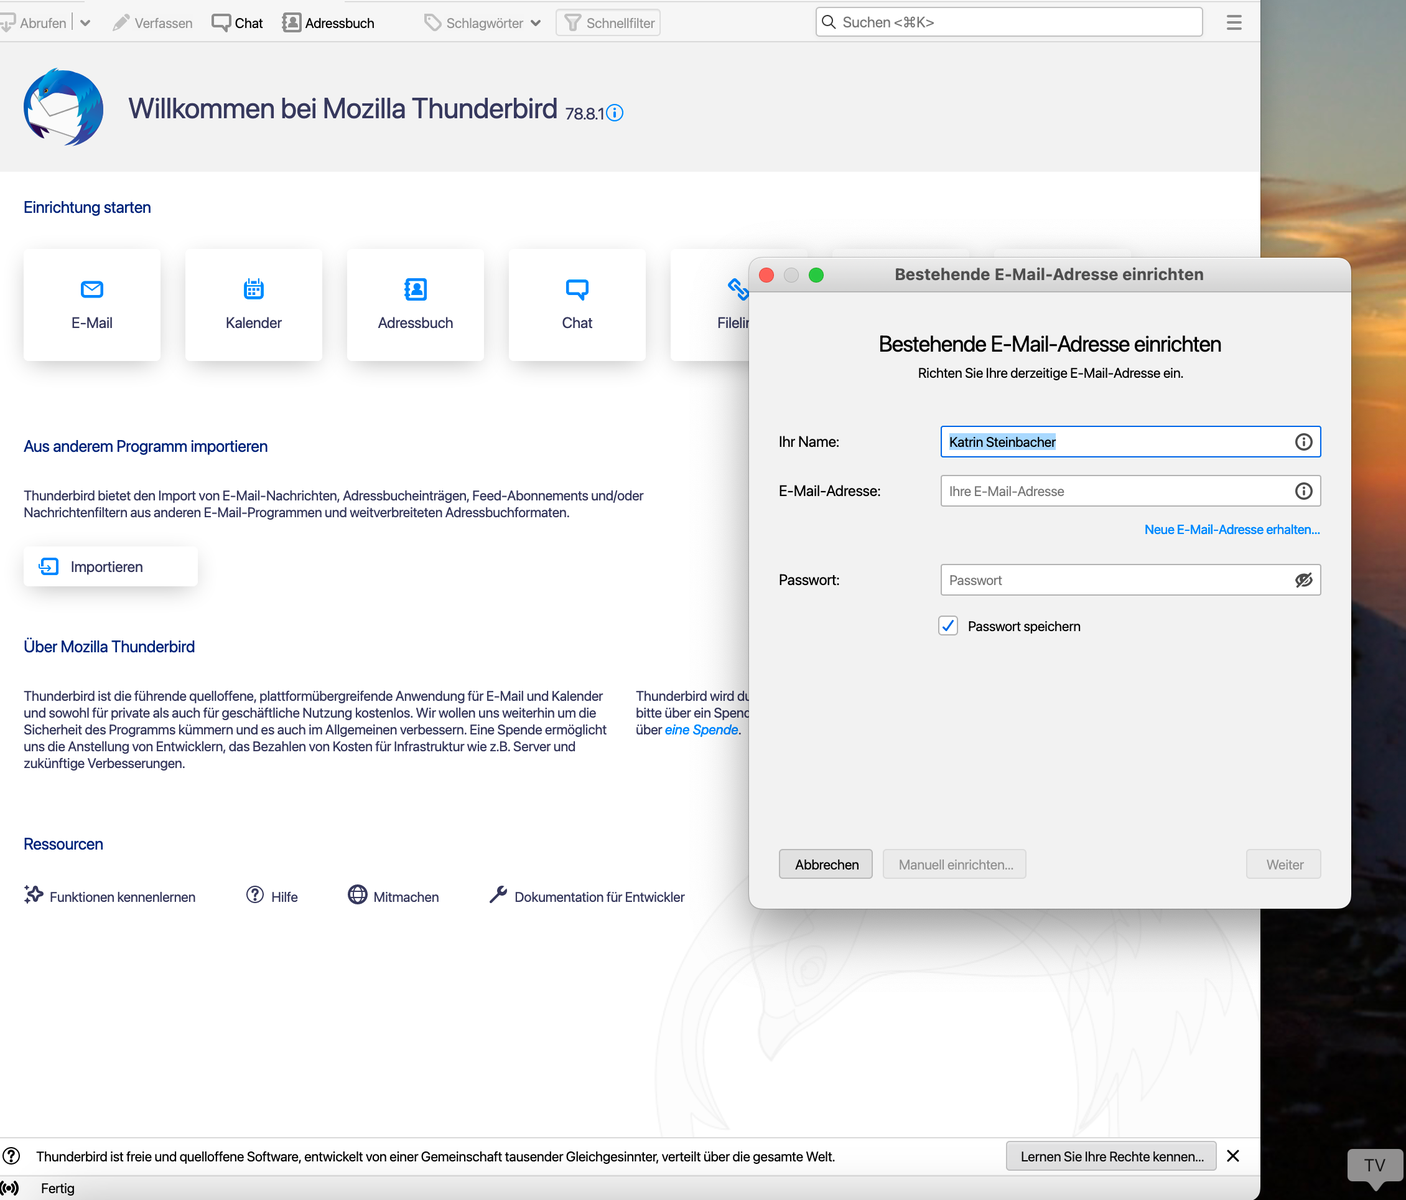1406x1200 pixels.
Task: Click the Ressourcen heading
Action: click(63, 845)
